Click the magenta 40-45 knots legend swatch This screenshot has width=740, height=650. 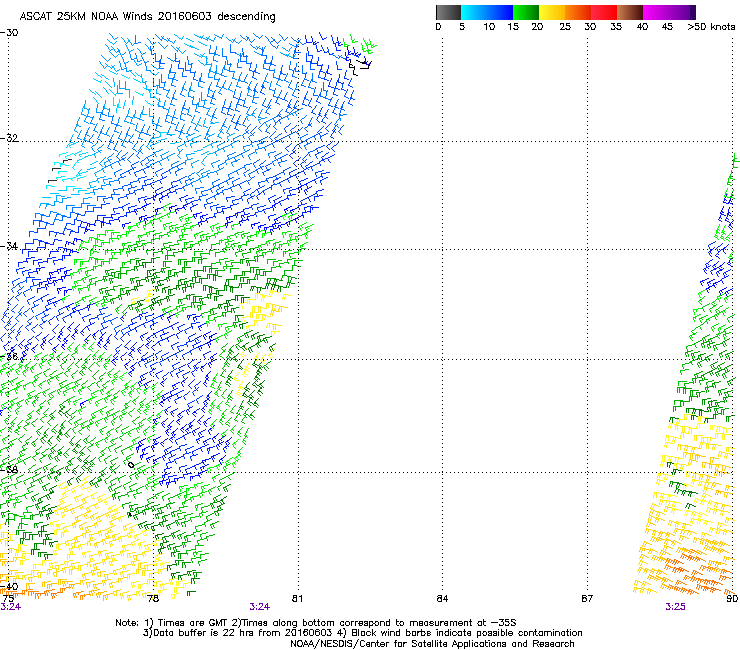click(x=656, y=12)
